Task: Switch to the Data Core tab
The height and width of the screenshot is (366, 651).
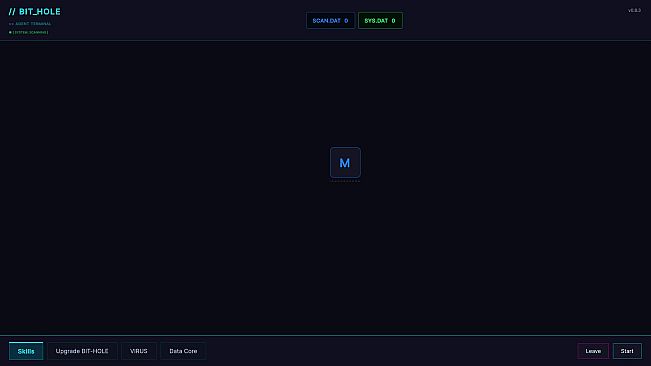Action: point(183,351)
